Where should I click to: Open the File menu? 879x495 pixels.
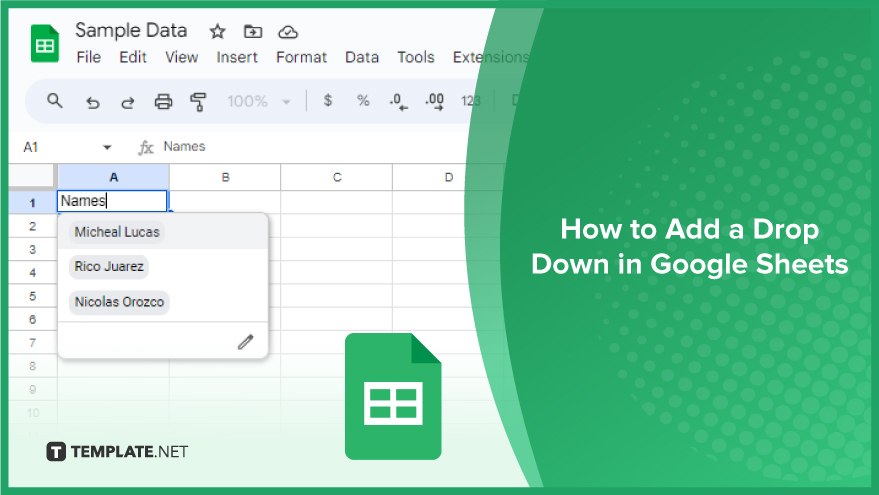(89, 57)
